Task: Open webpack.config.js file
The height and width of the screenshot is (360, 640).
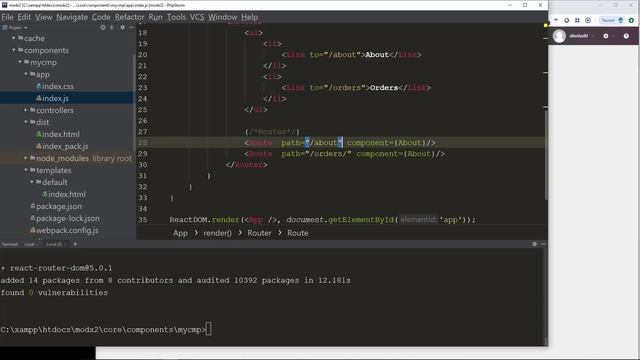Action: click(x=64, y=230)
